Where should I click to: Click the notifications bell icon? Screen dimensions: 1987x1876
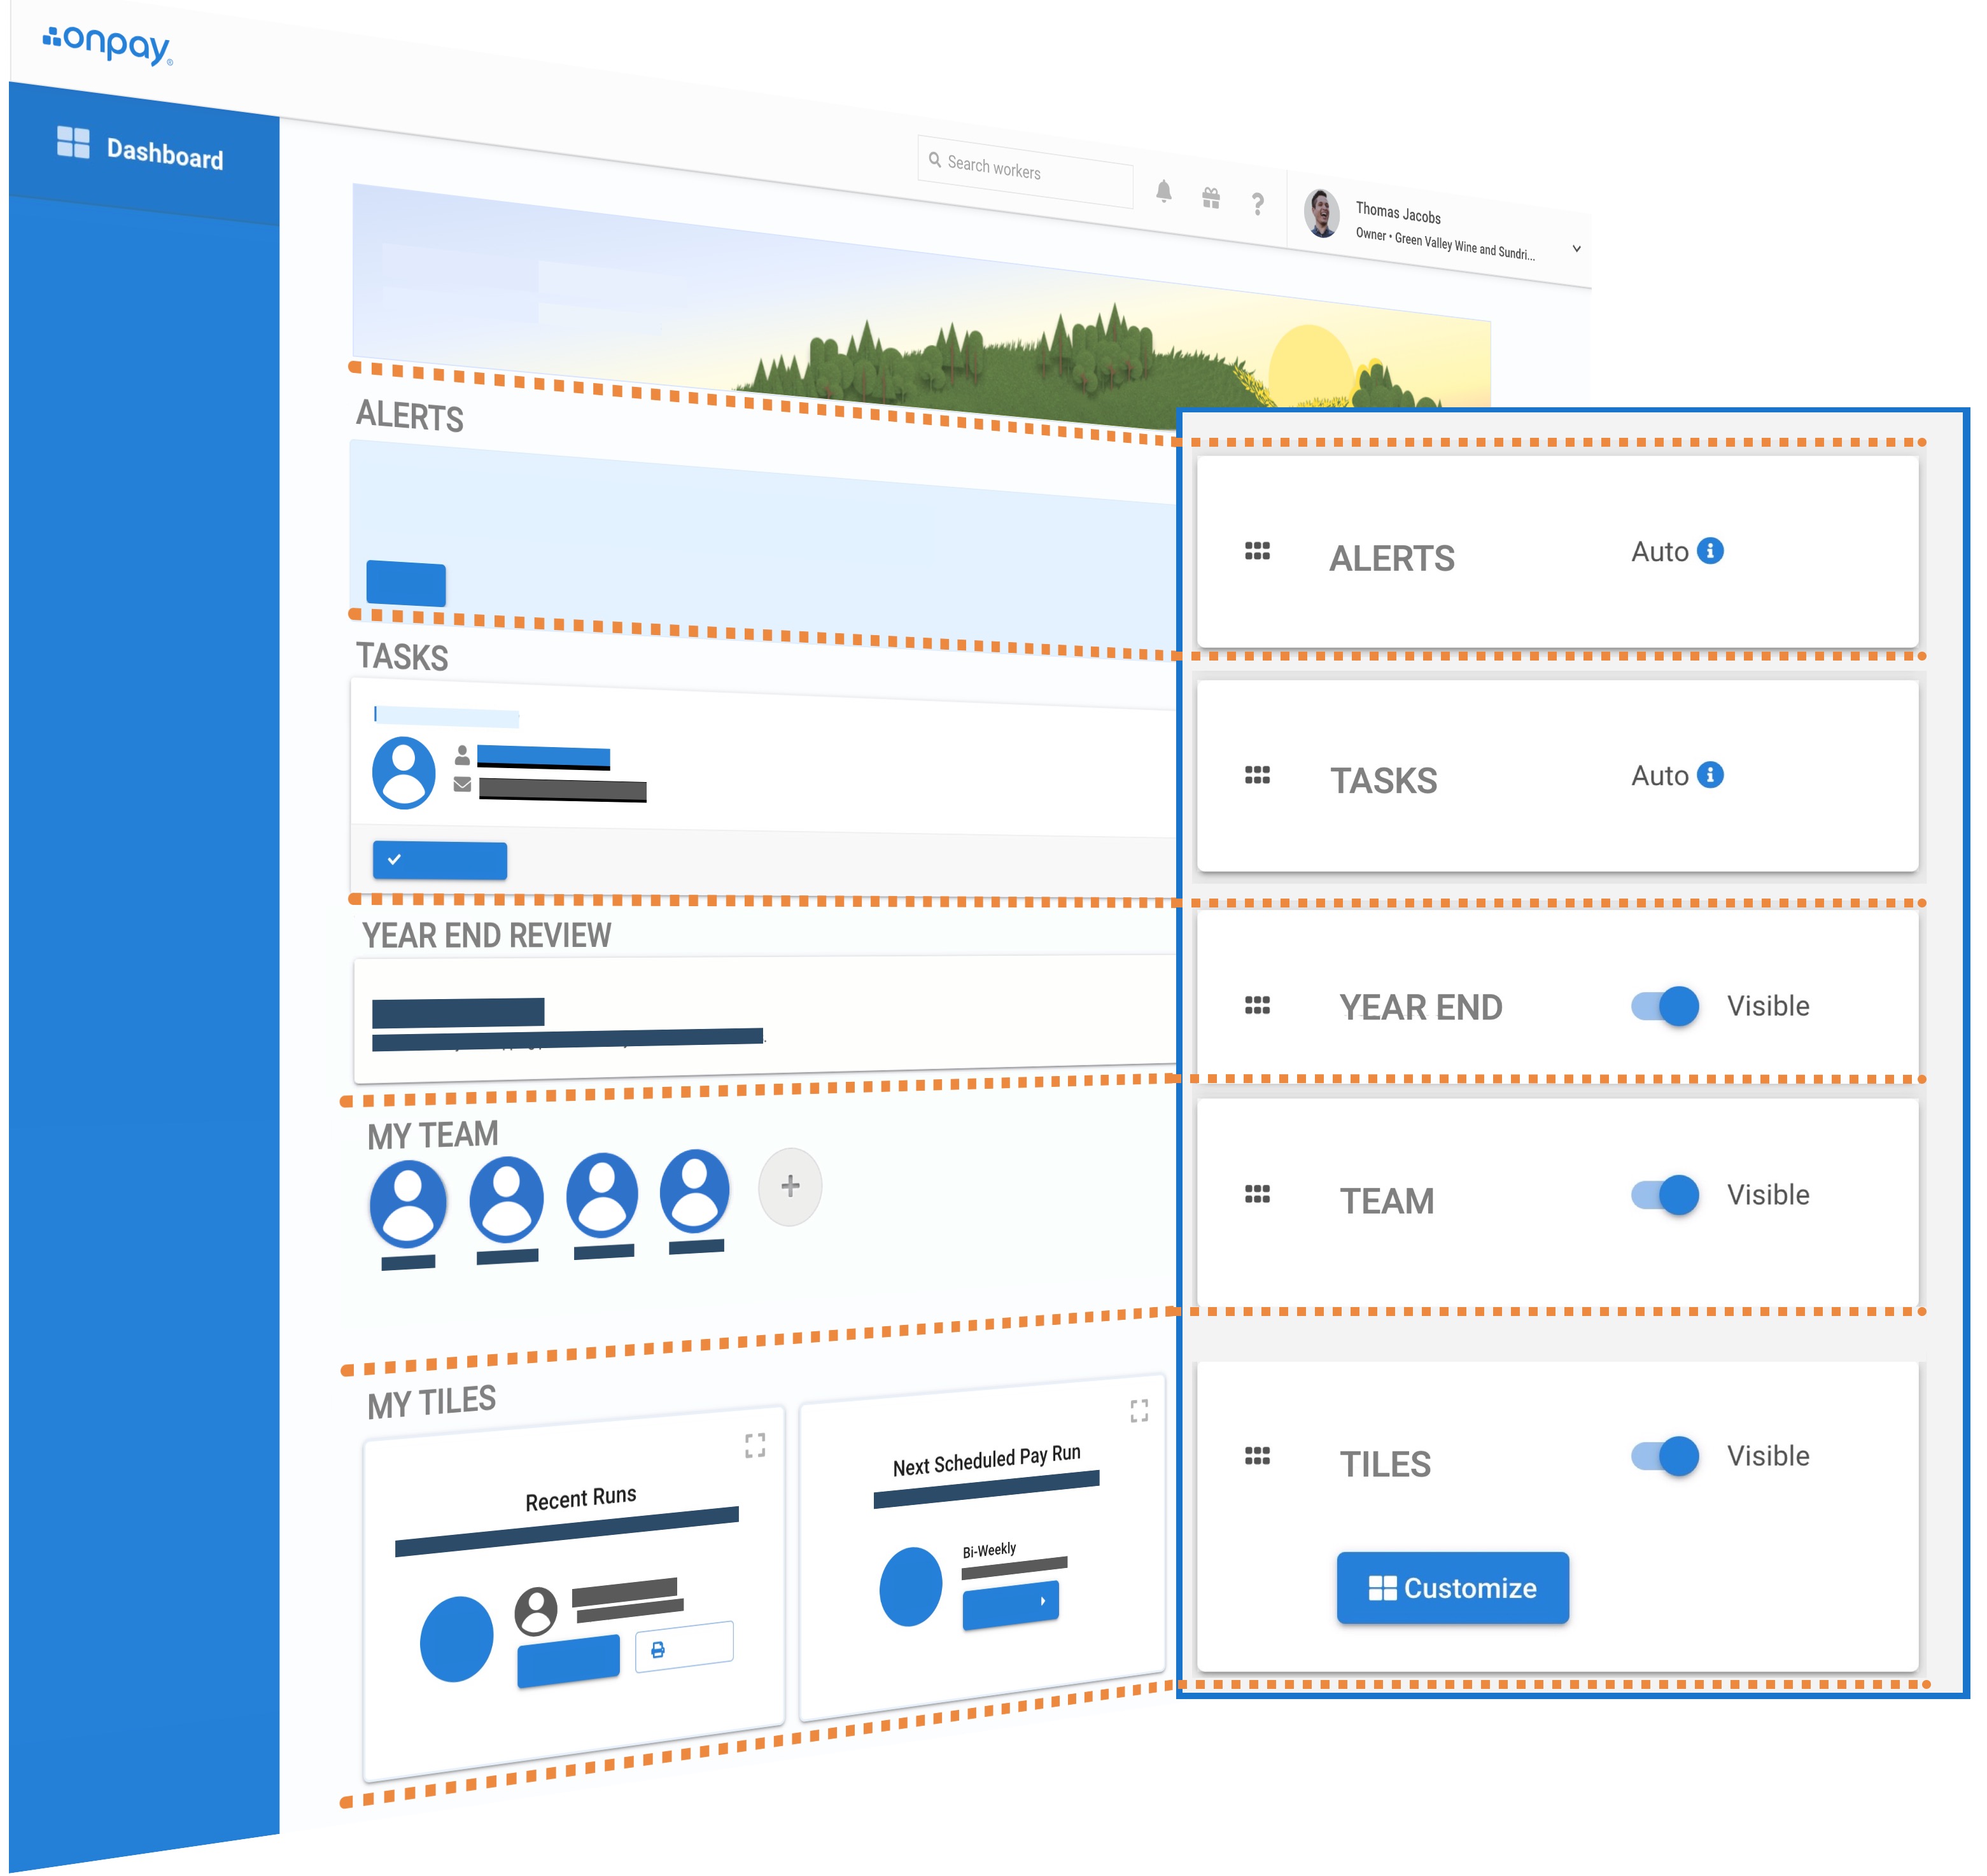1163,191
